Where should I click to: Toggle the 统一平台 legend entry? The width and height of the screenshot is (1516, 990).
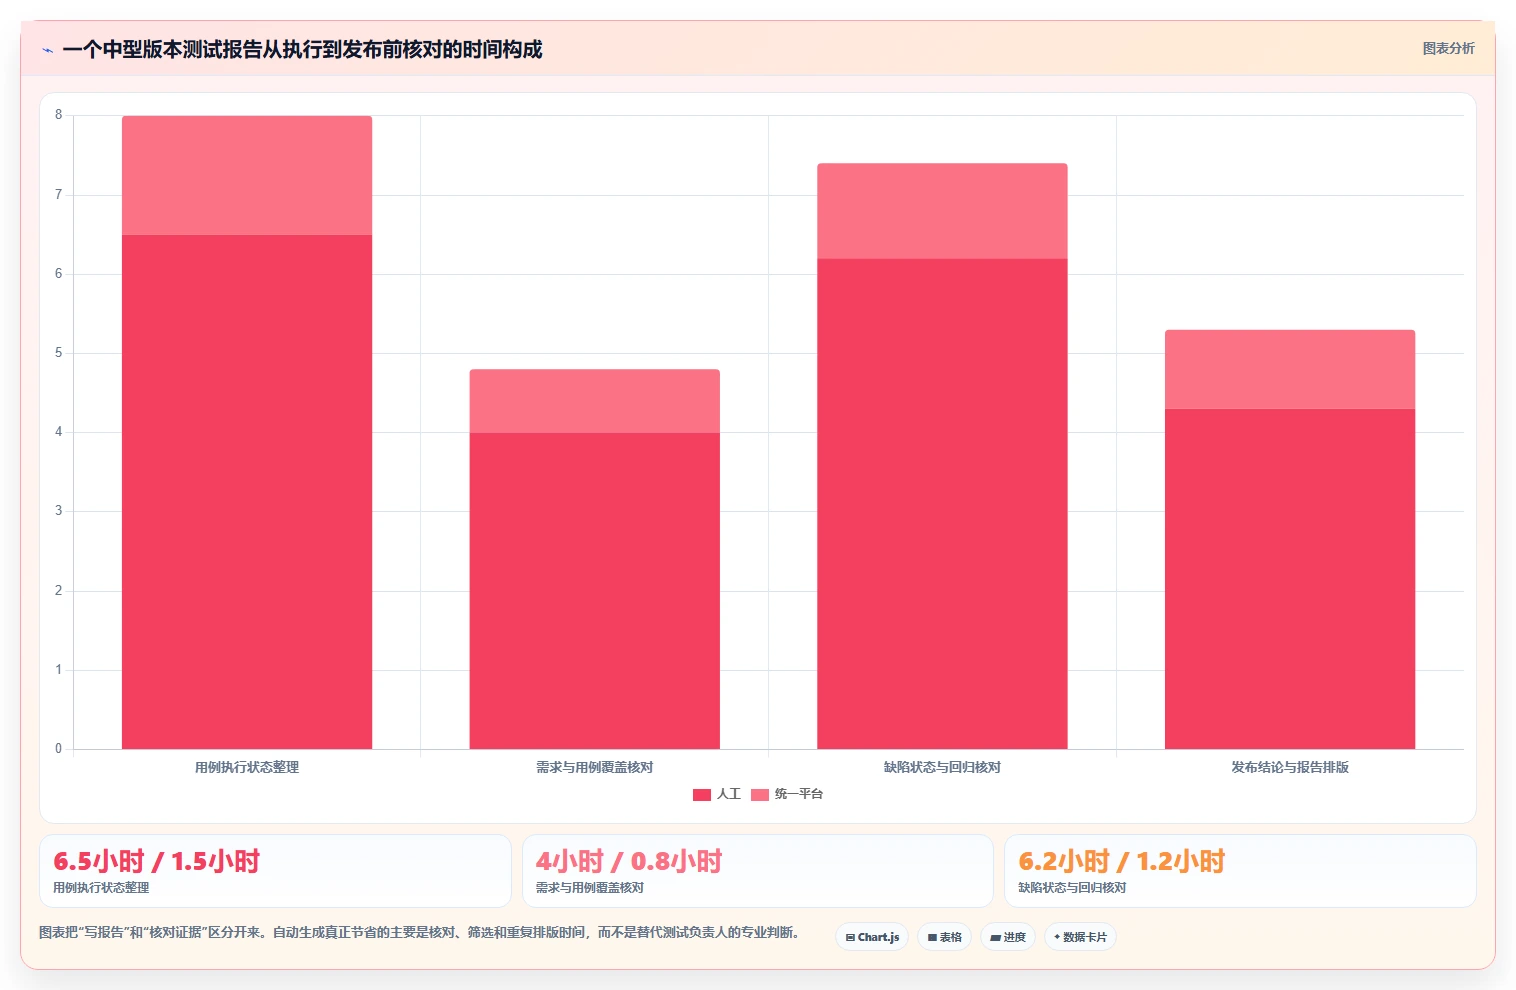pos(787,794)
